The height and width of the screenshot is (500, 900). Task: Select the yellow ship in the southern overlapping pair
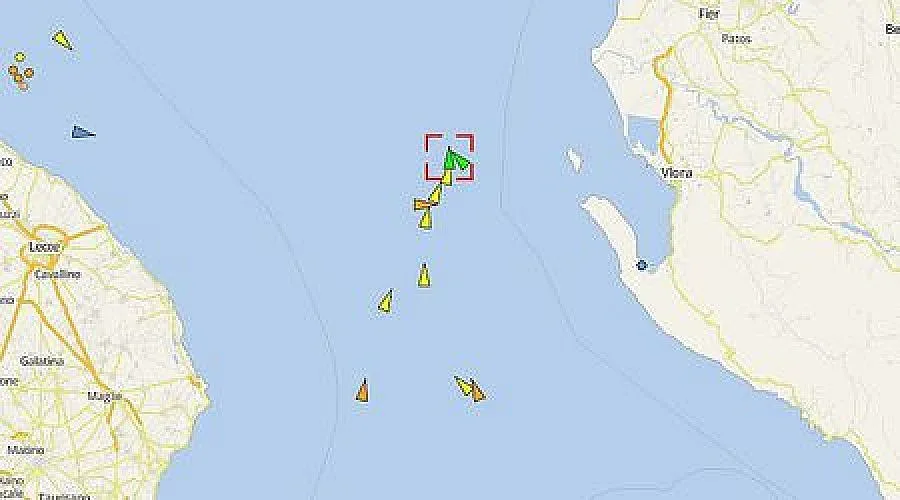463,386
